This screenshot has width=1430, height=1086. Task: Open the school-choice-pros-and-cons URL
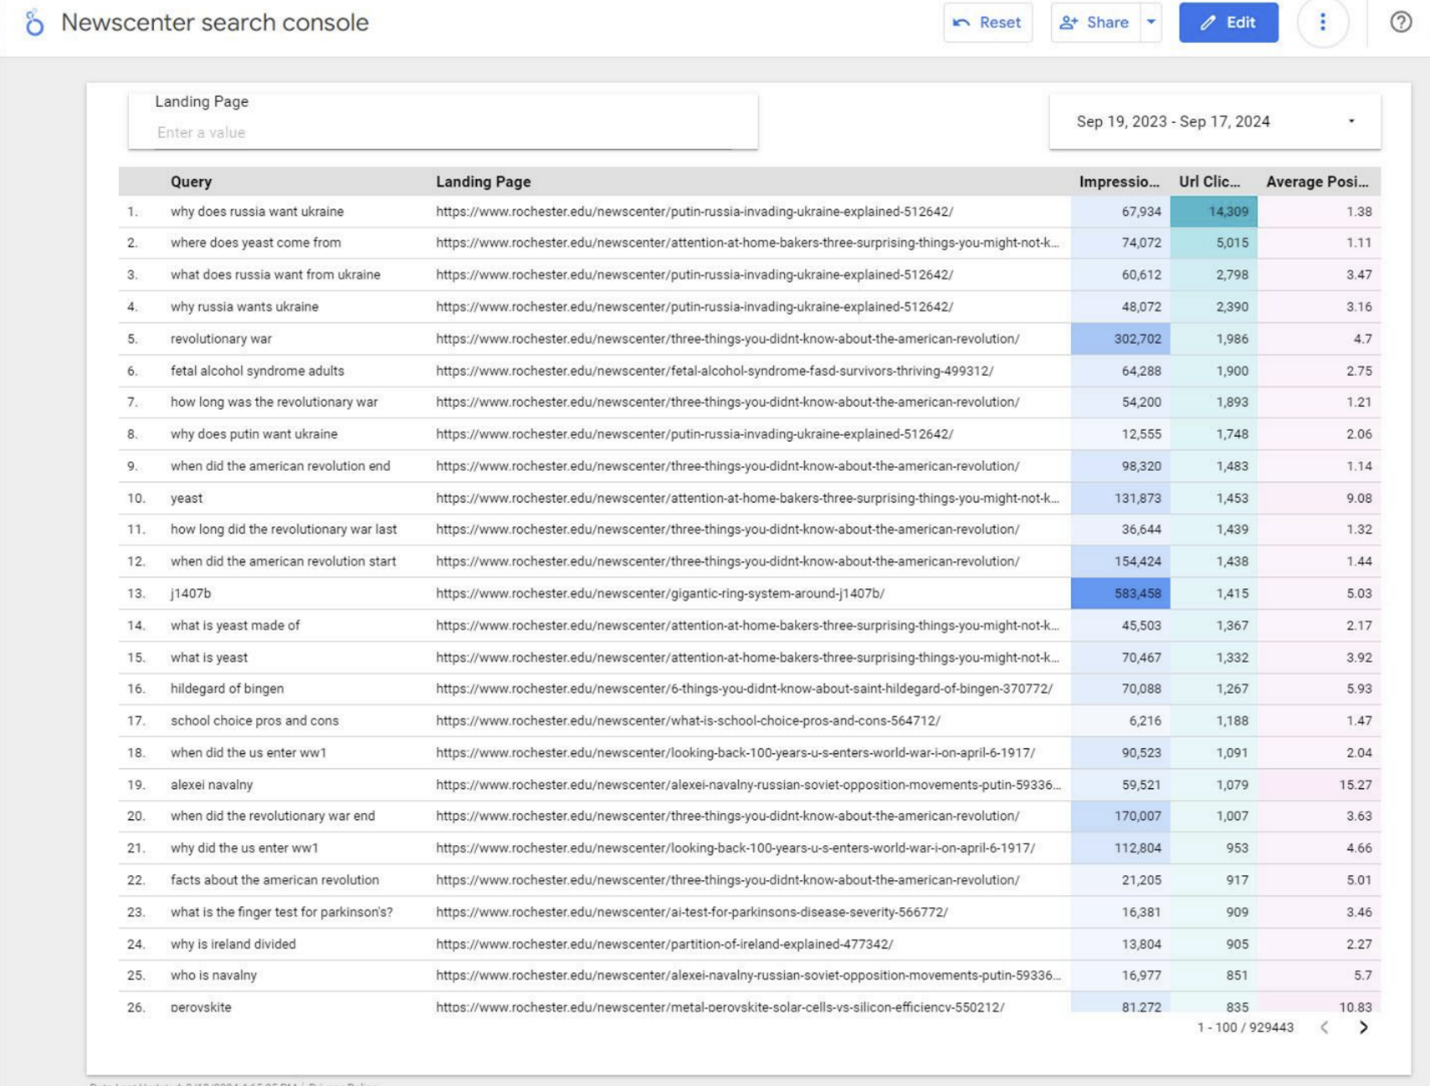[x=687, y=720]
